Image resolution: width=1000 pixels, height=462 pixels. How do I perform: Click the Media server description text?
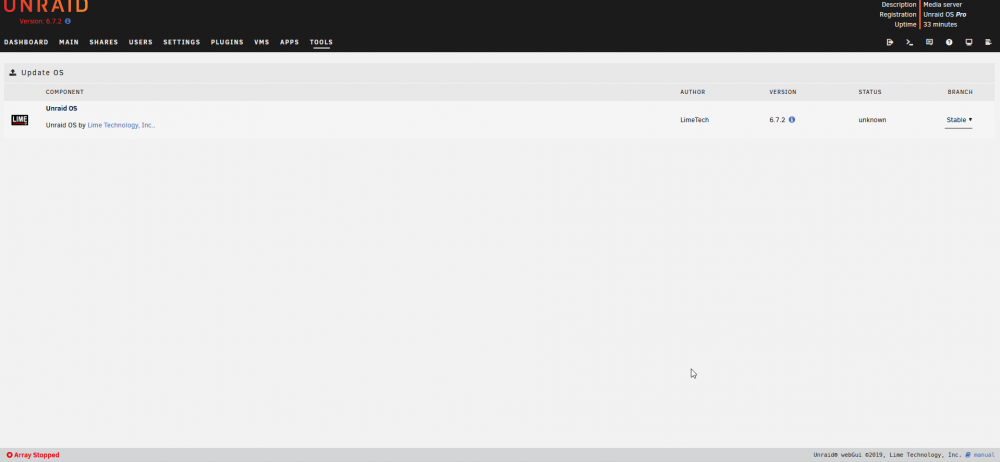tap(943, 4)
